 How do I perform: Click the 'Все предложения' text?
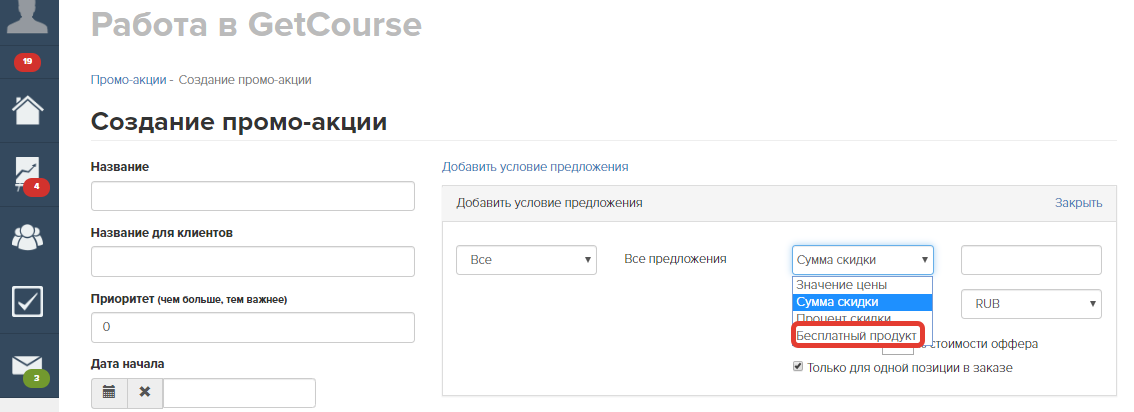click(675, 258)
